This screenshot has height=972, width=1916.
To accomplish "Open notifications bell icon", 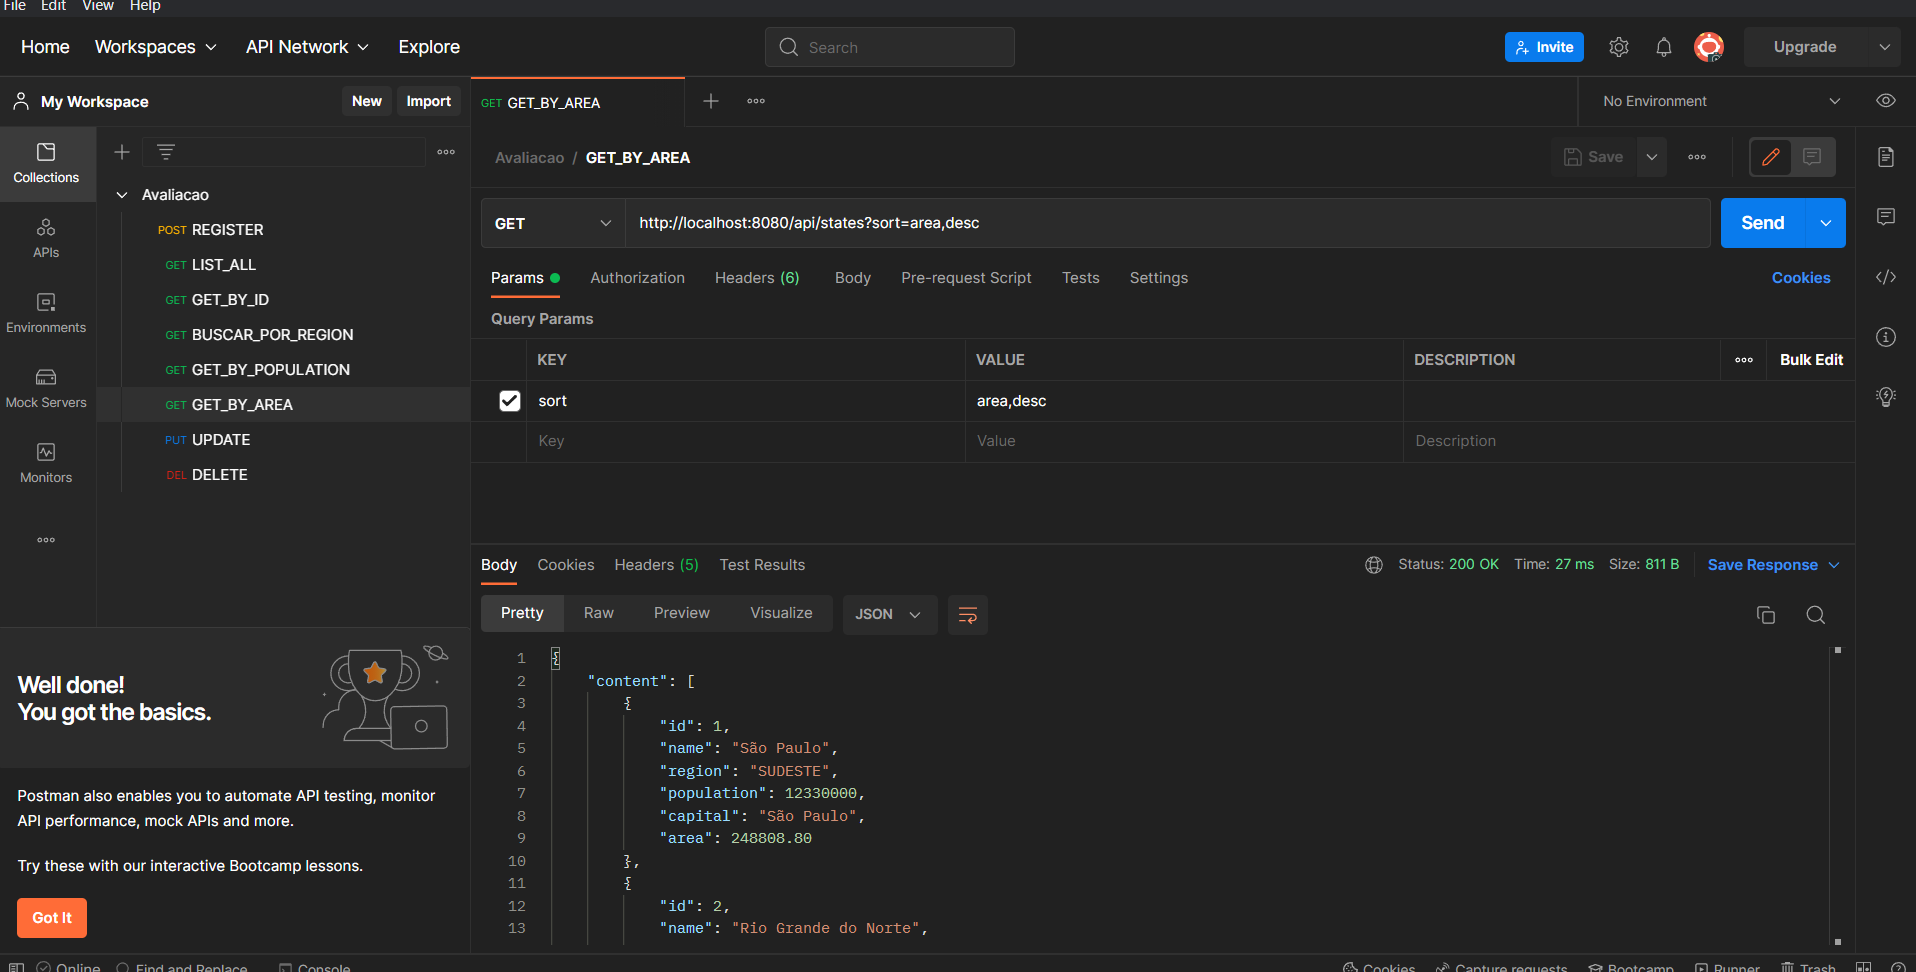I will [x=1664, y=47].
